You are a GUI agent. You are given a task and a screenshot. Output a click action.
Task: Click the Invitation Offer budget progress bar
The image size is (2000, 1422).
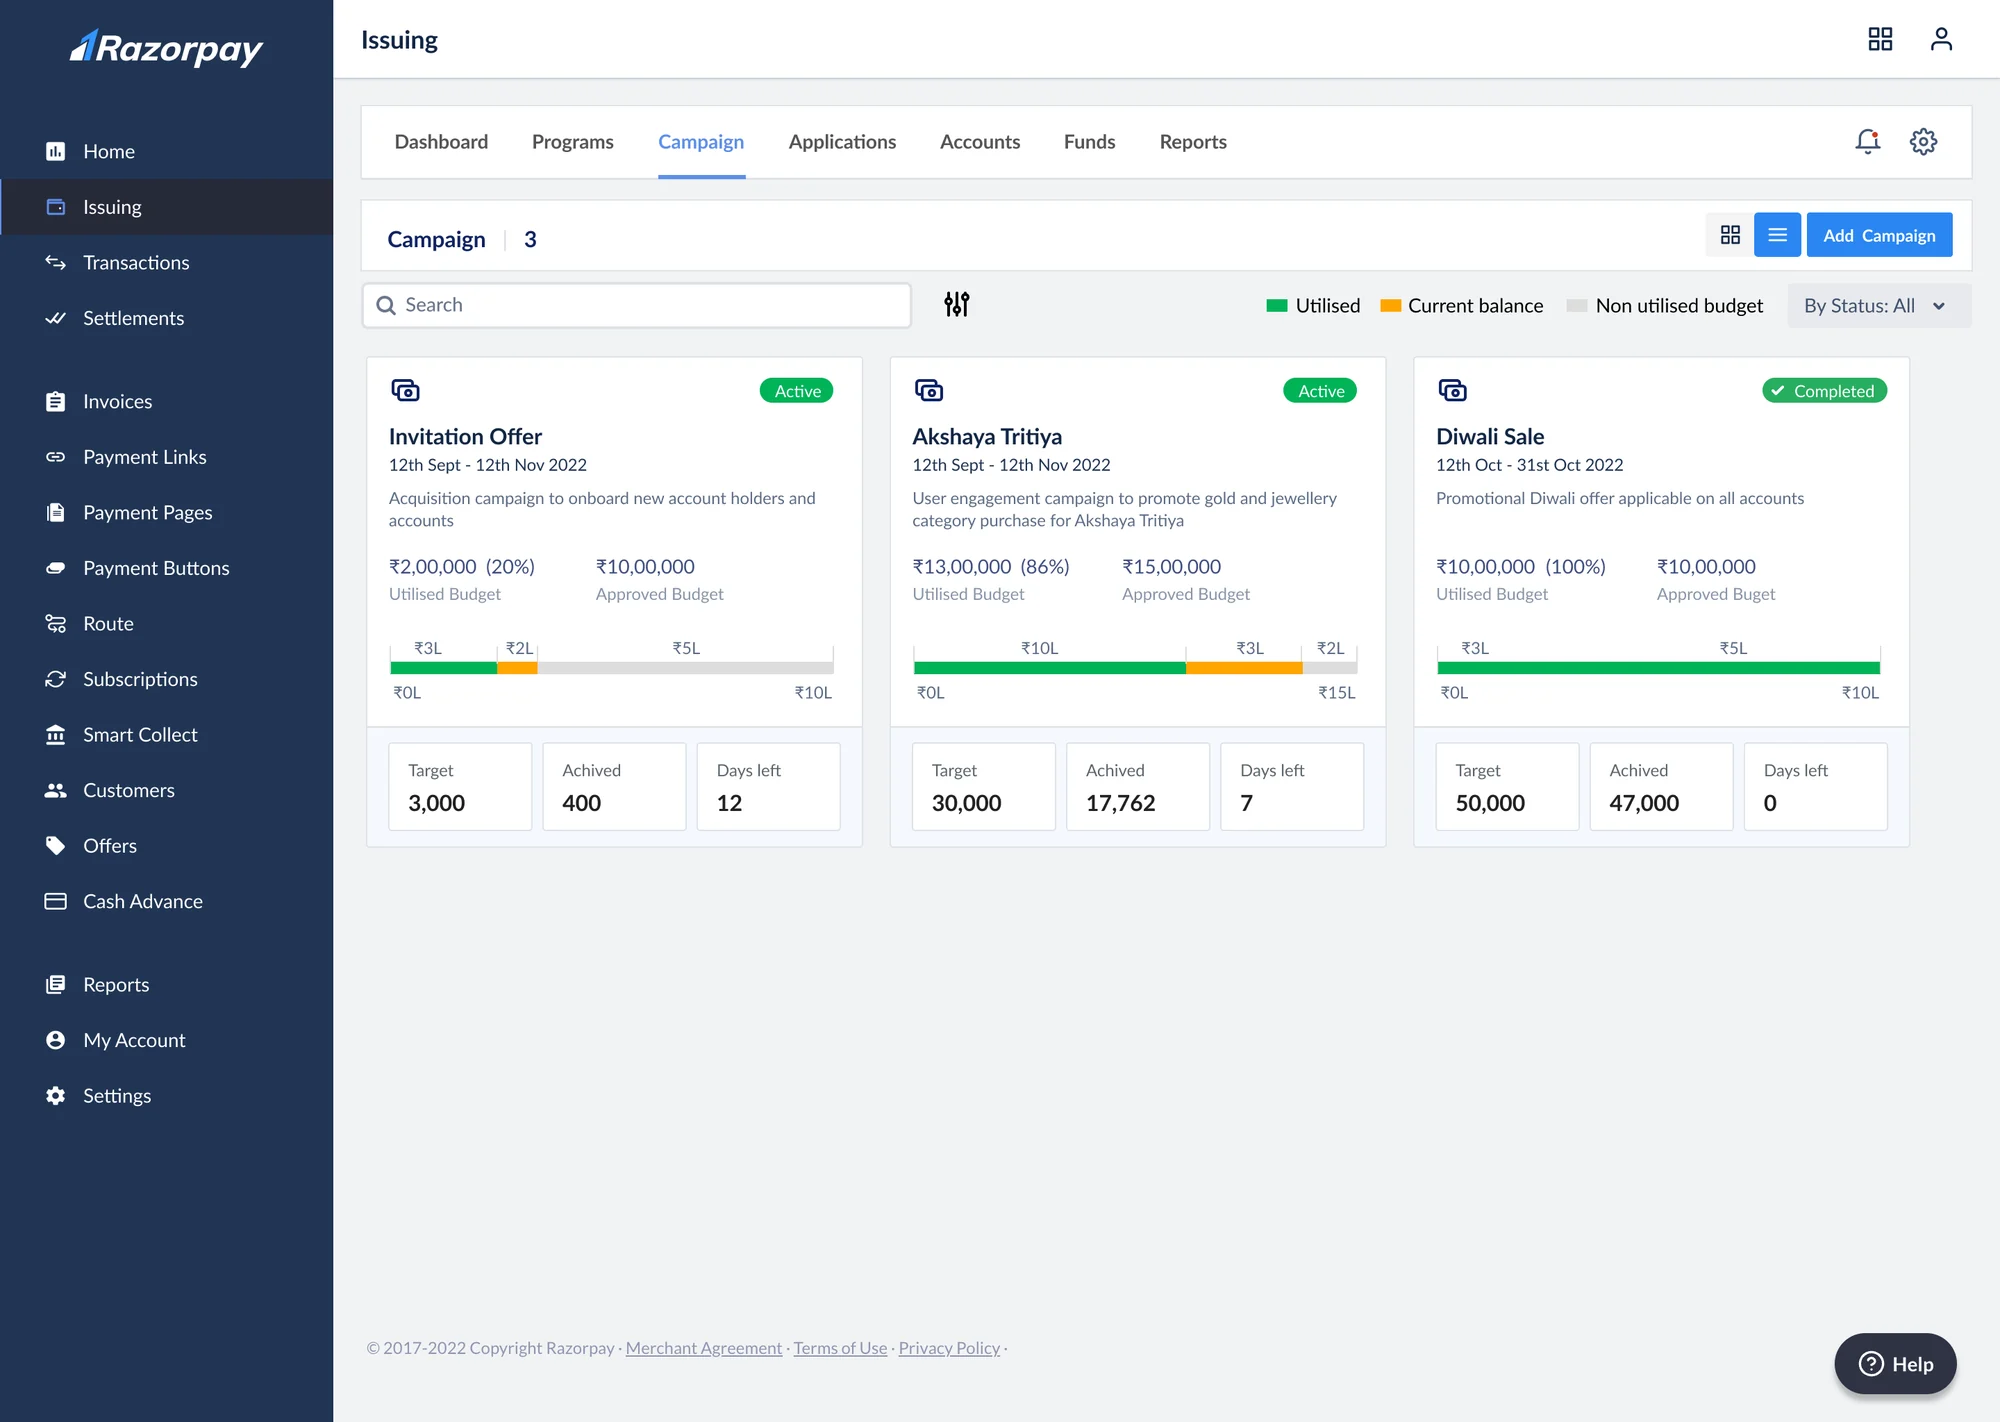click(x=612, y=668)
